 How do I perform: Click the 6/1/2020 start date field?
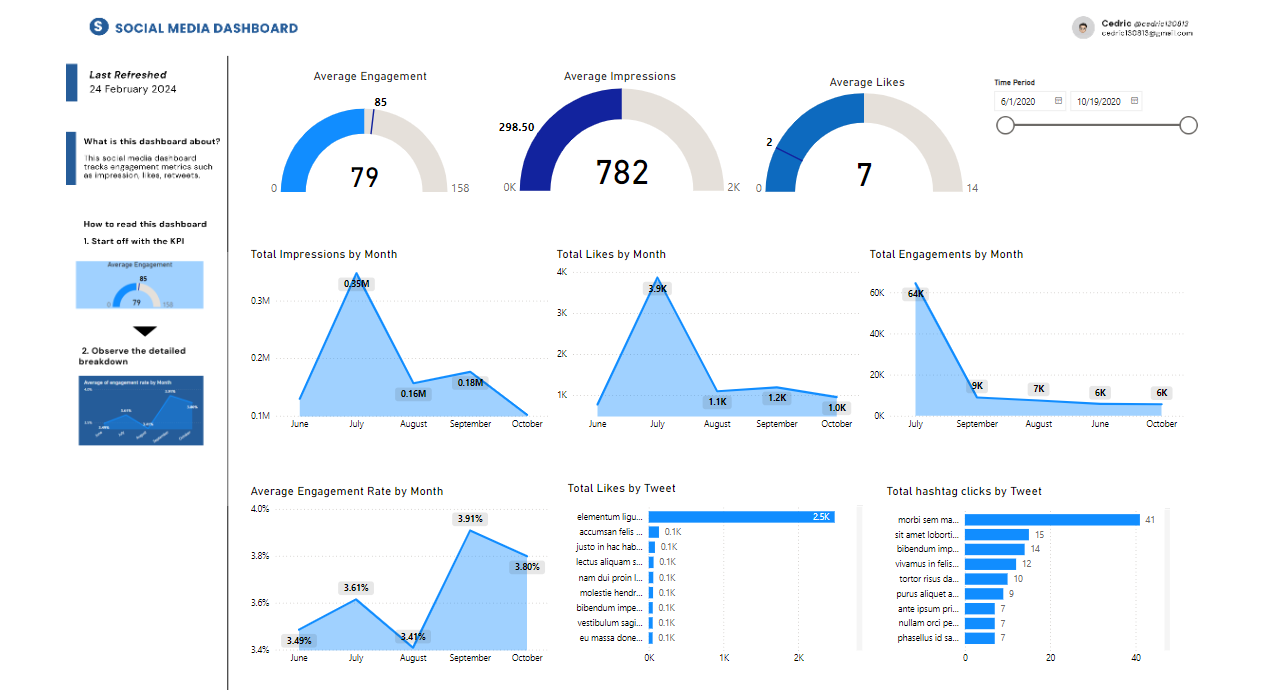1020,102
